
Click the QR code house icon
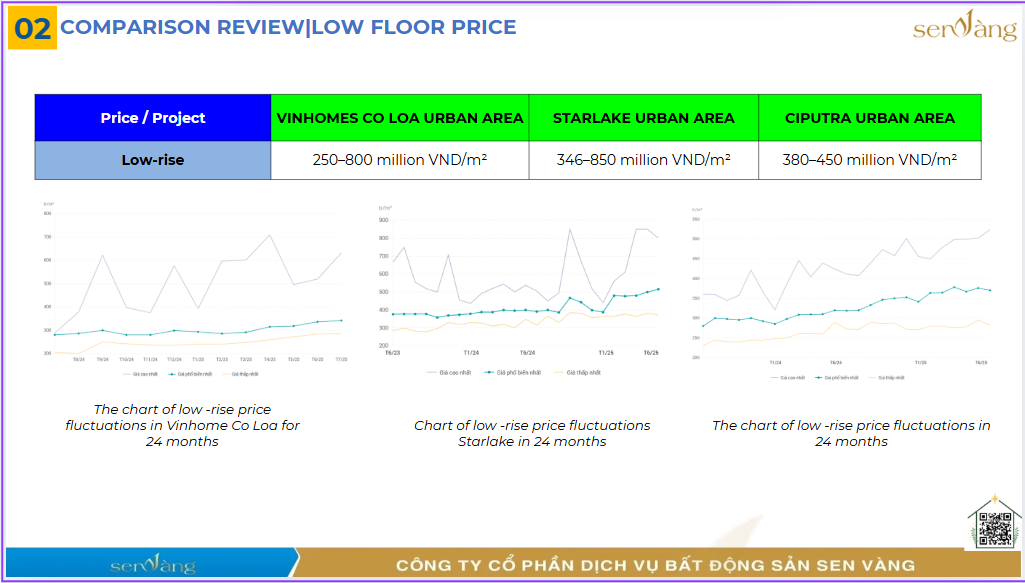click(x=994, y=523)
